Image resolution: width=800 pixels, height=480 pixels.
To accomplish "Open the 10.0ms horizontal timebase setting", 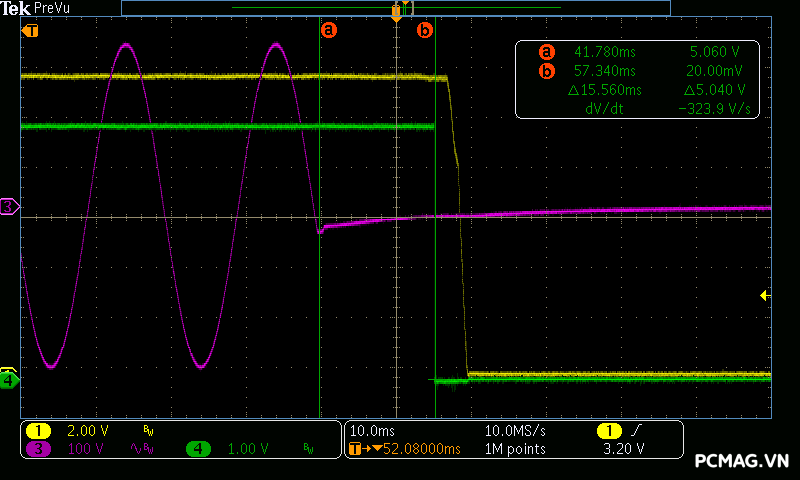I will [x=371, y=430].
